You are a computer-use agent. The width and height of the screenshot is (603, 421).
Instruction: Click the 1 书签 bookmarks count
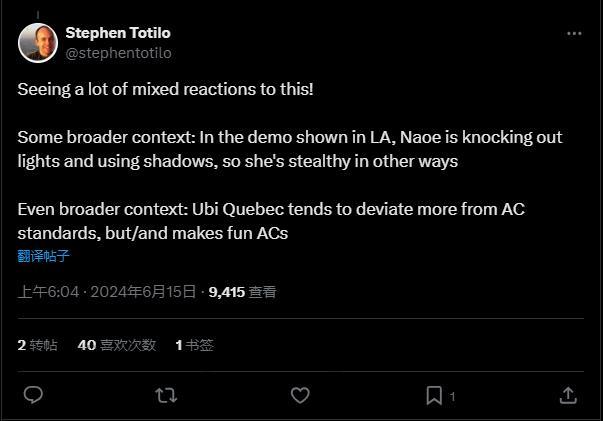click(194, 345)
